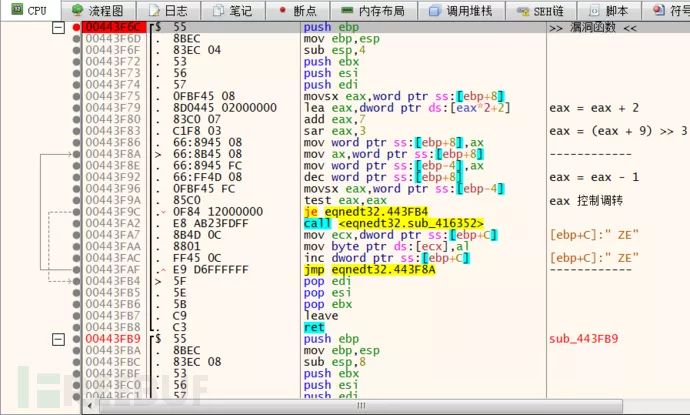Toggle breakpoint at address 00443FB8
Screen dimensions: 690x415
click(x=77, y=327)
